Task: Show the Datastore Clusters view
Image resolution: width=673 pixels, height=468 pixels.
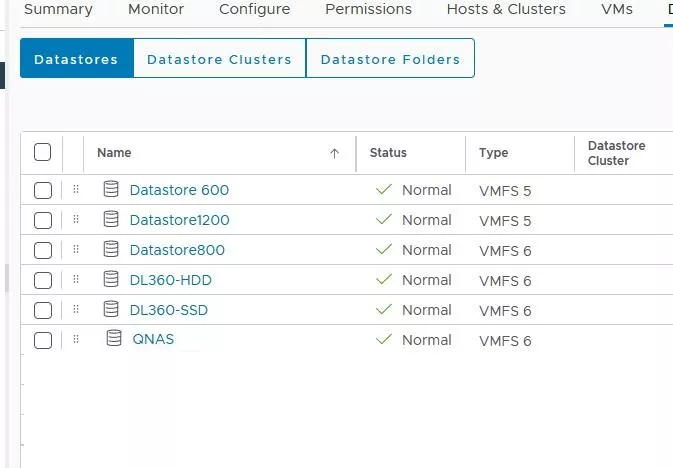Action: tap(219, 58)
